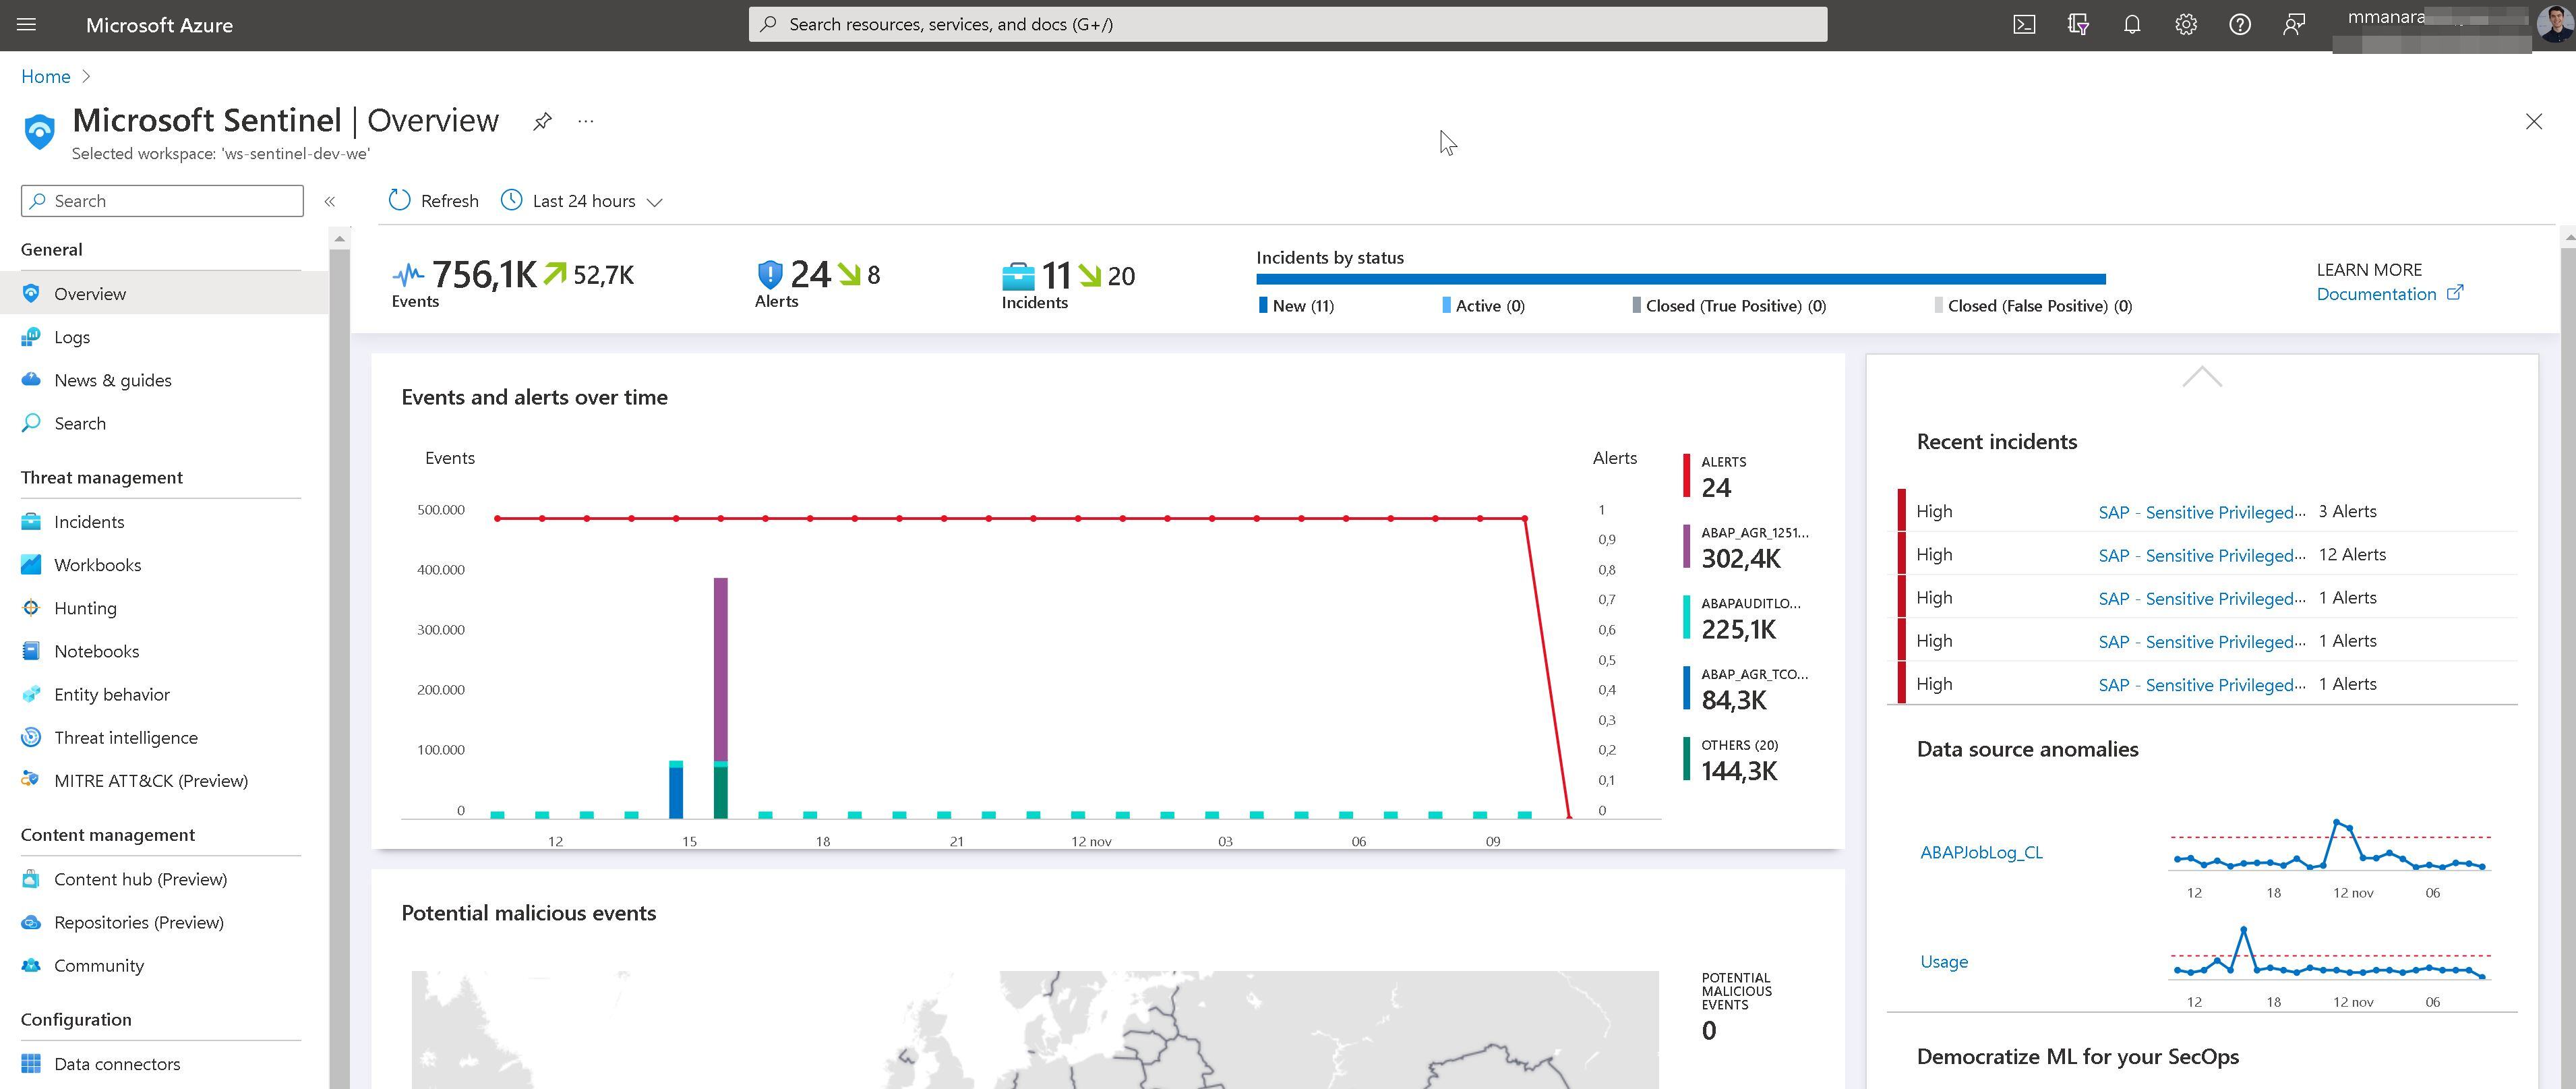Click the New (11) status legend
The width and height of the screenshot is (2576, 1089).
pyautogui.click(x=1296, y=305)
